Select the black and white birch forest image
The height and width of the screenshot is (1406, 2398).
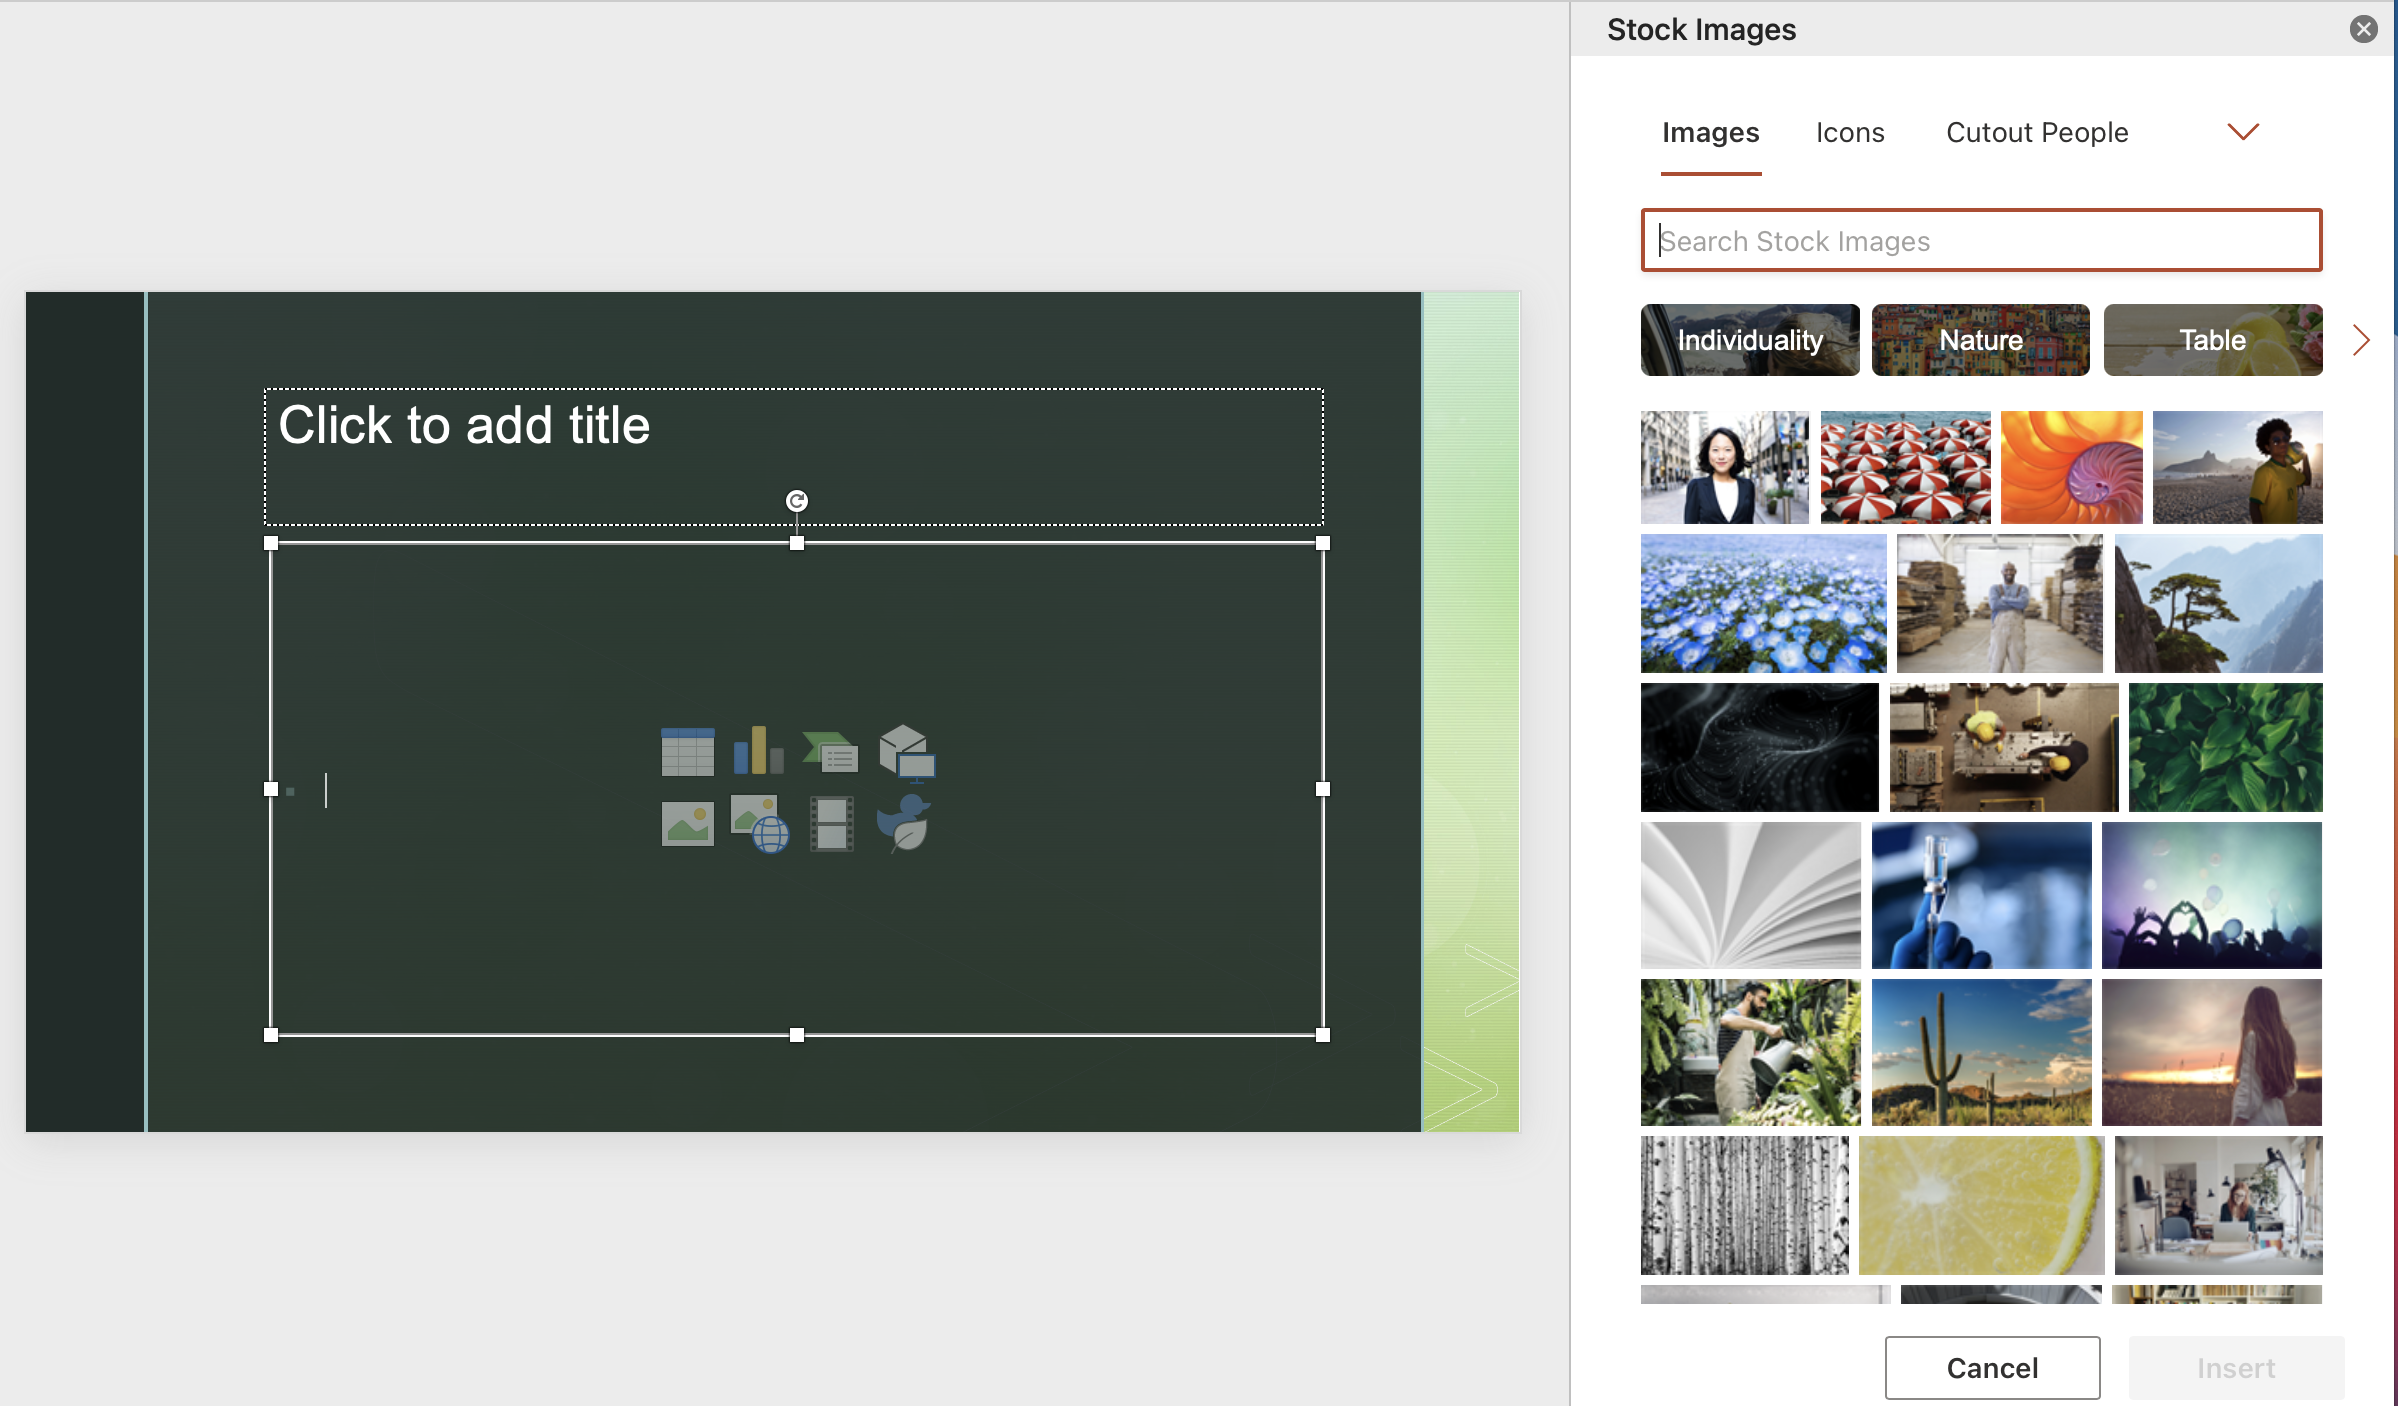[1744, 1205]
